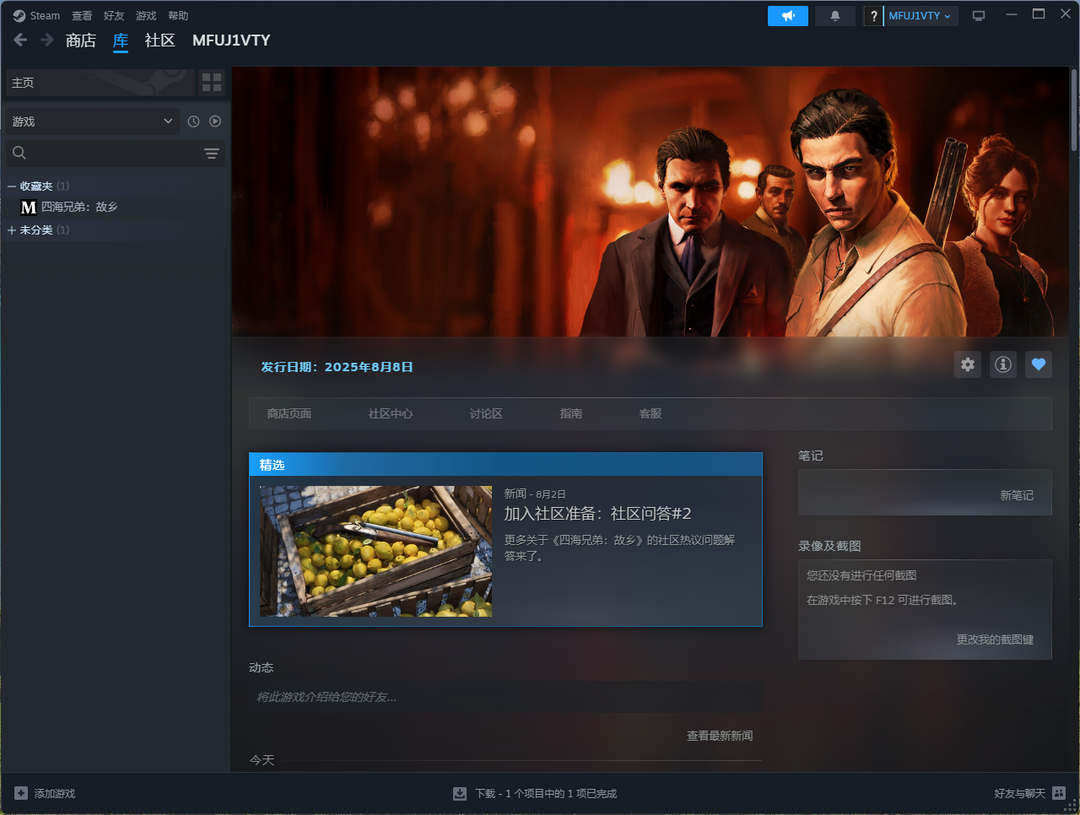Viewport: 1080px width, 815px height.
Task: Open the 商店页面 link
Action: point(289,413)
